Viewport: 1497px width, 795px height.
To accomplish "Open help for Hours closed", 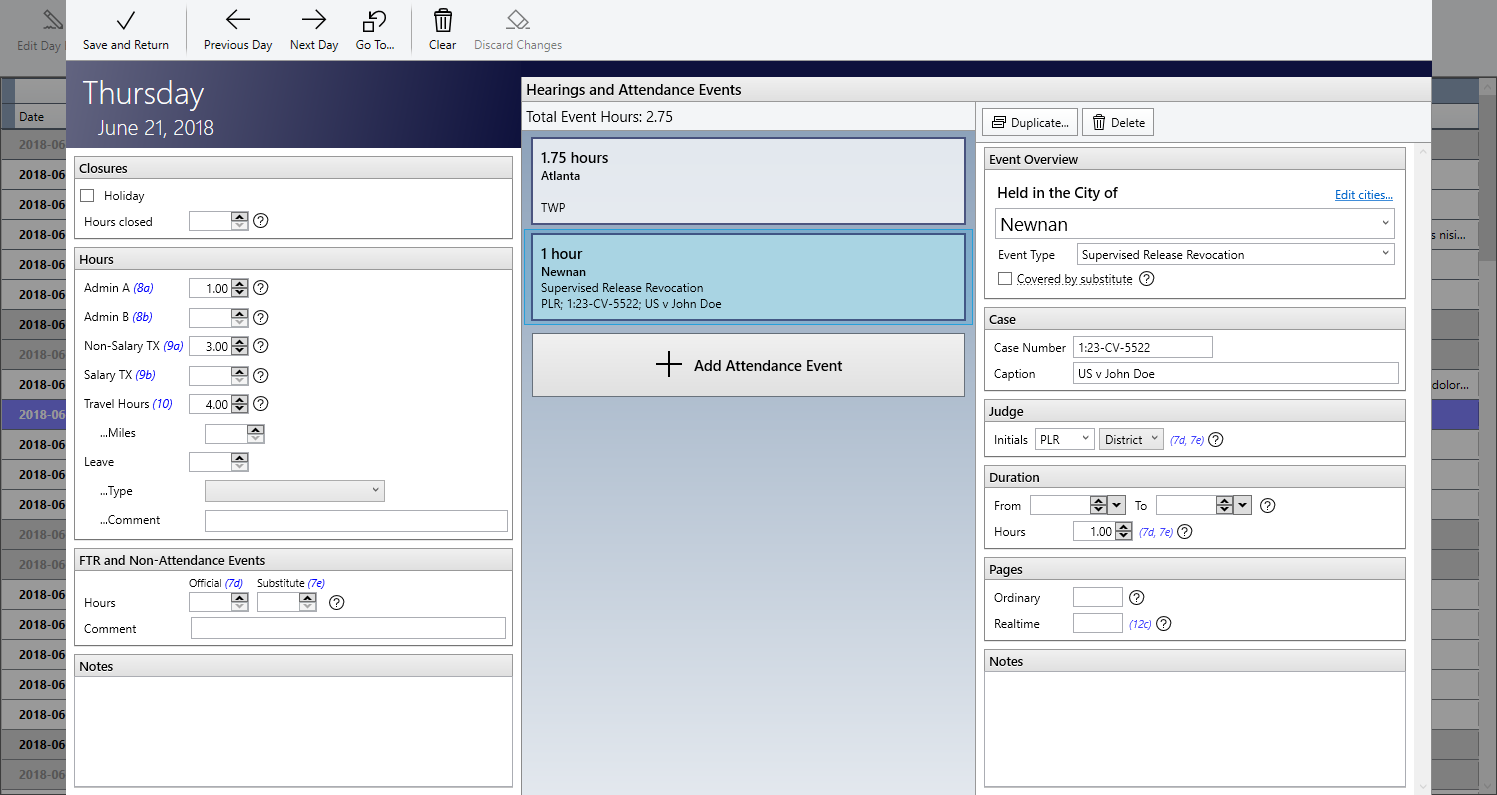I will pos(261,222).
